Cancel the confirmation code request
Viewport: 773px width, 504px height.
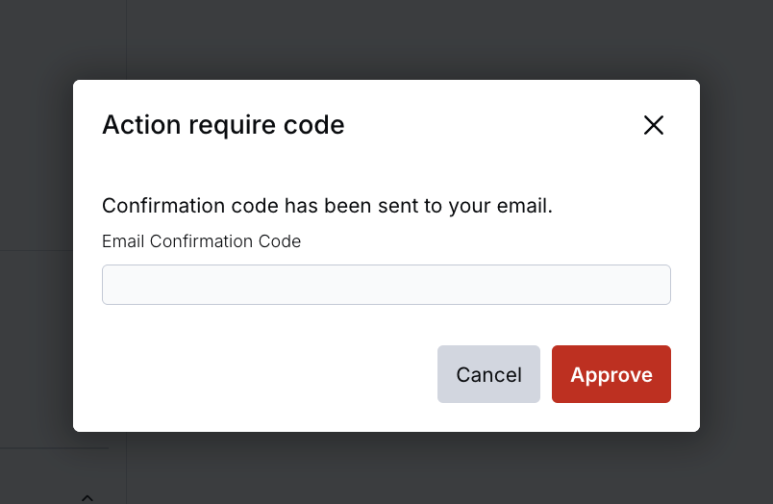(x=489, y=374)
